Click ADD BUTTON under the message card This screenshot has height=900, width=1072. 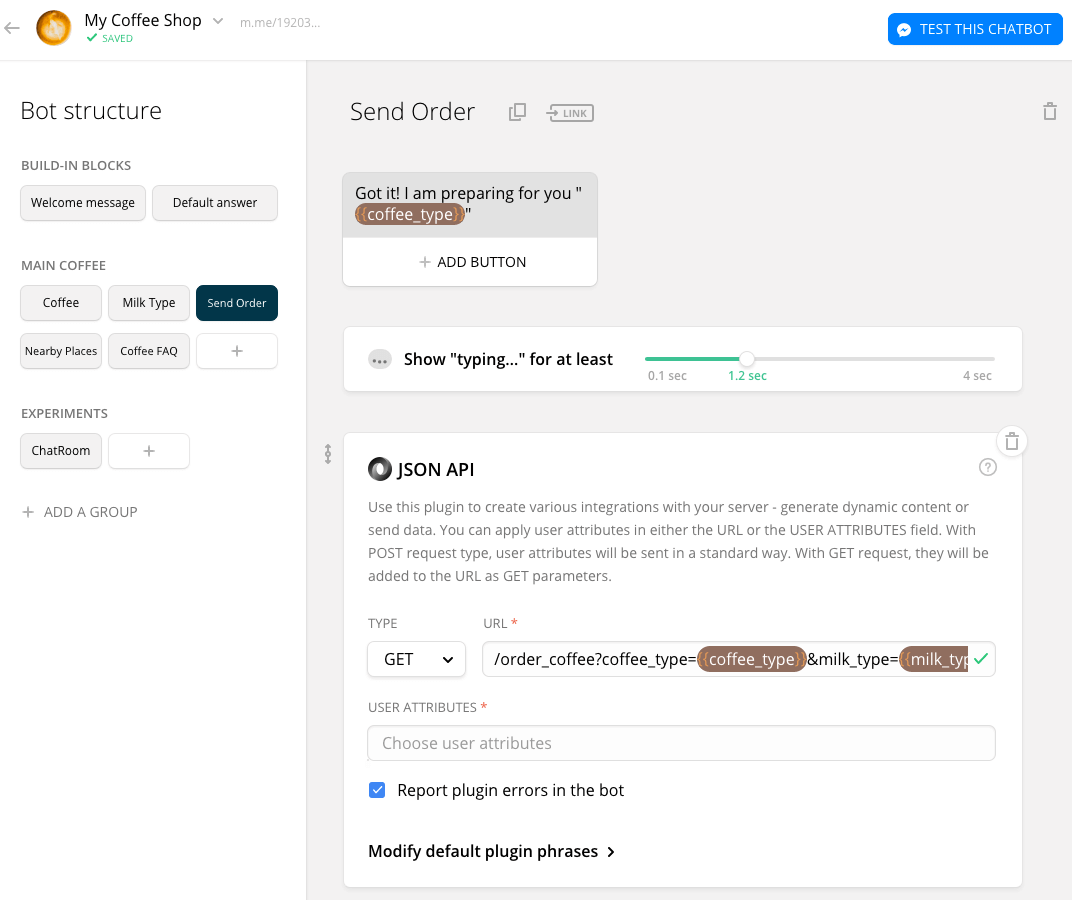[x=470, y=262]
